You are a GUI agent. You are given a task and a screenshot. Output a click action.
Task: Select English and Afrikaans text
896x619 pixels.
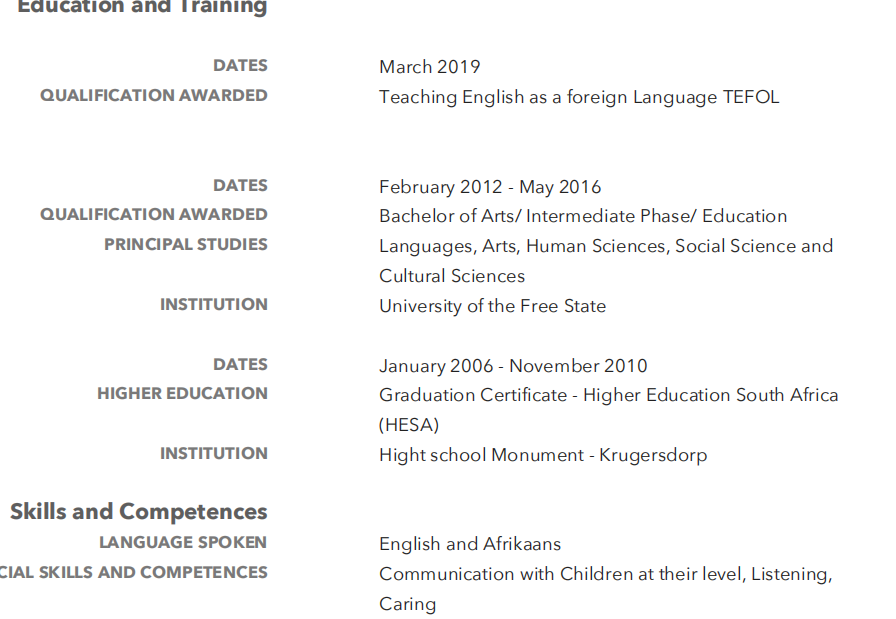point(470,544)
